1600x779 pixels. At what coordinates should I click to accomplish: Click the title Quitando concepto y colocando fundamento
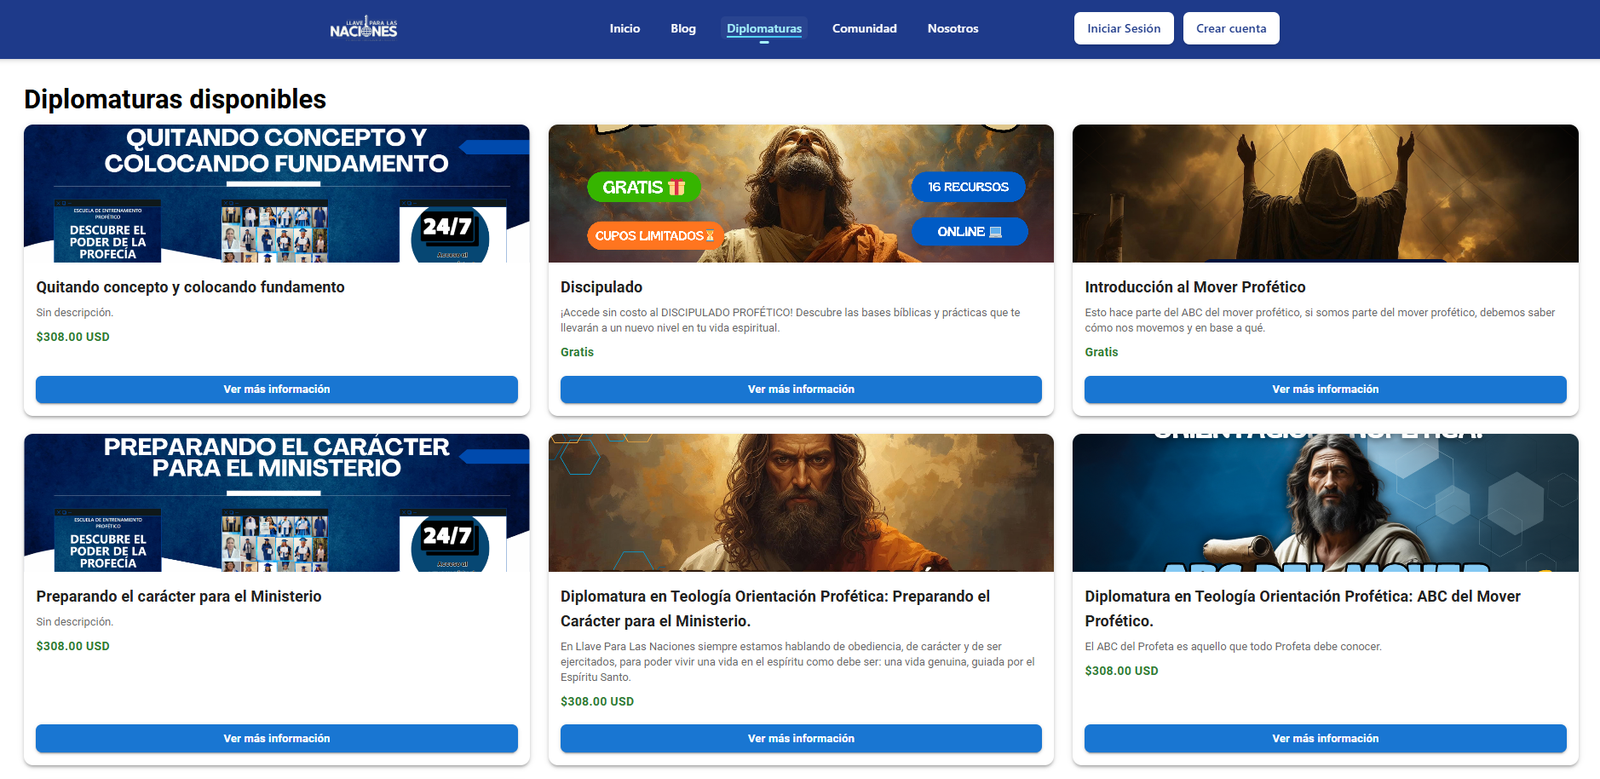coord(190,287)
